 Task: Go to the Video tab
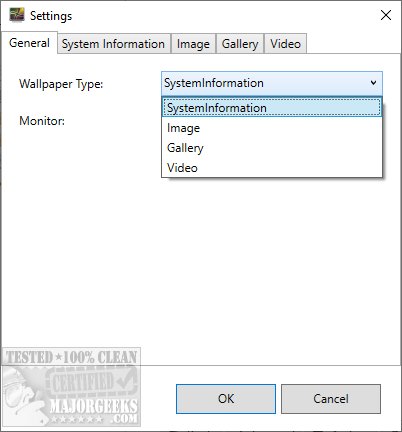point(285,44)
